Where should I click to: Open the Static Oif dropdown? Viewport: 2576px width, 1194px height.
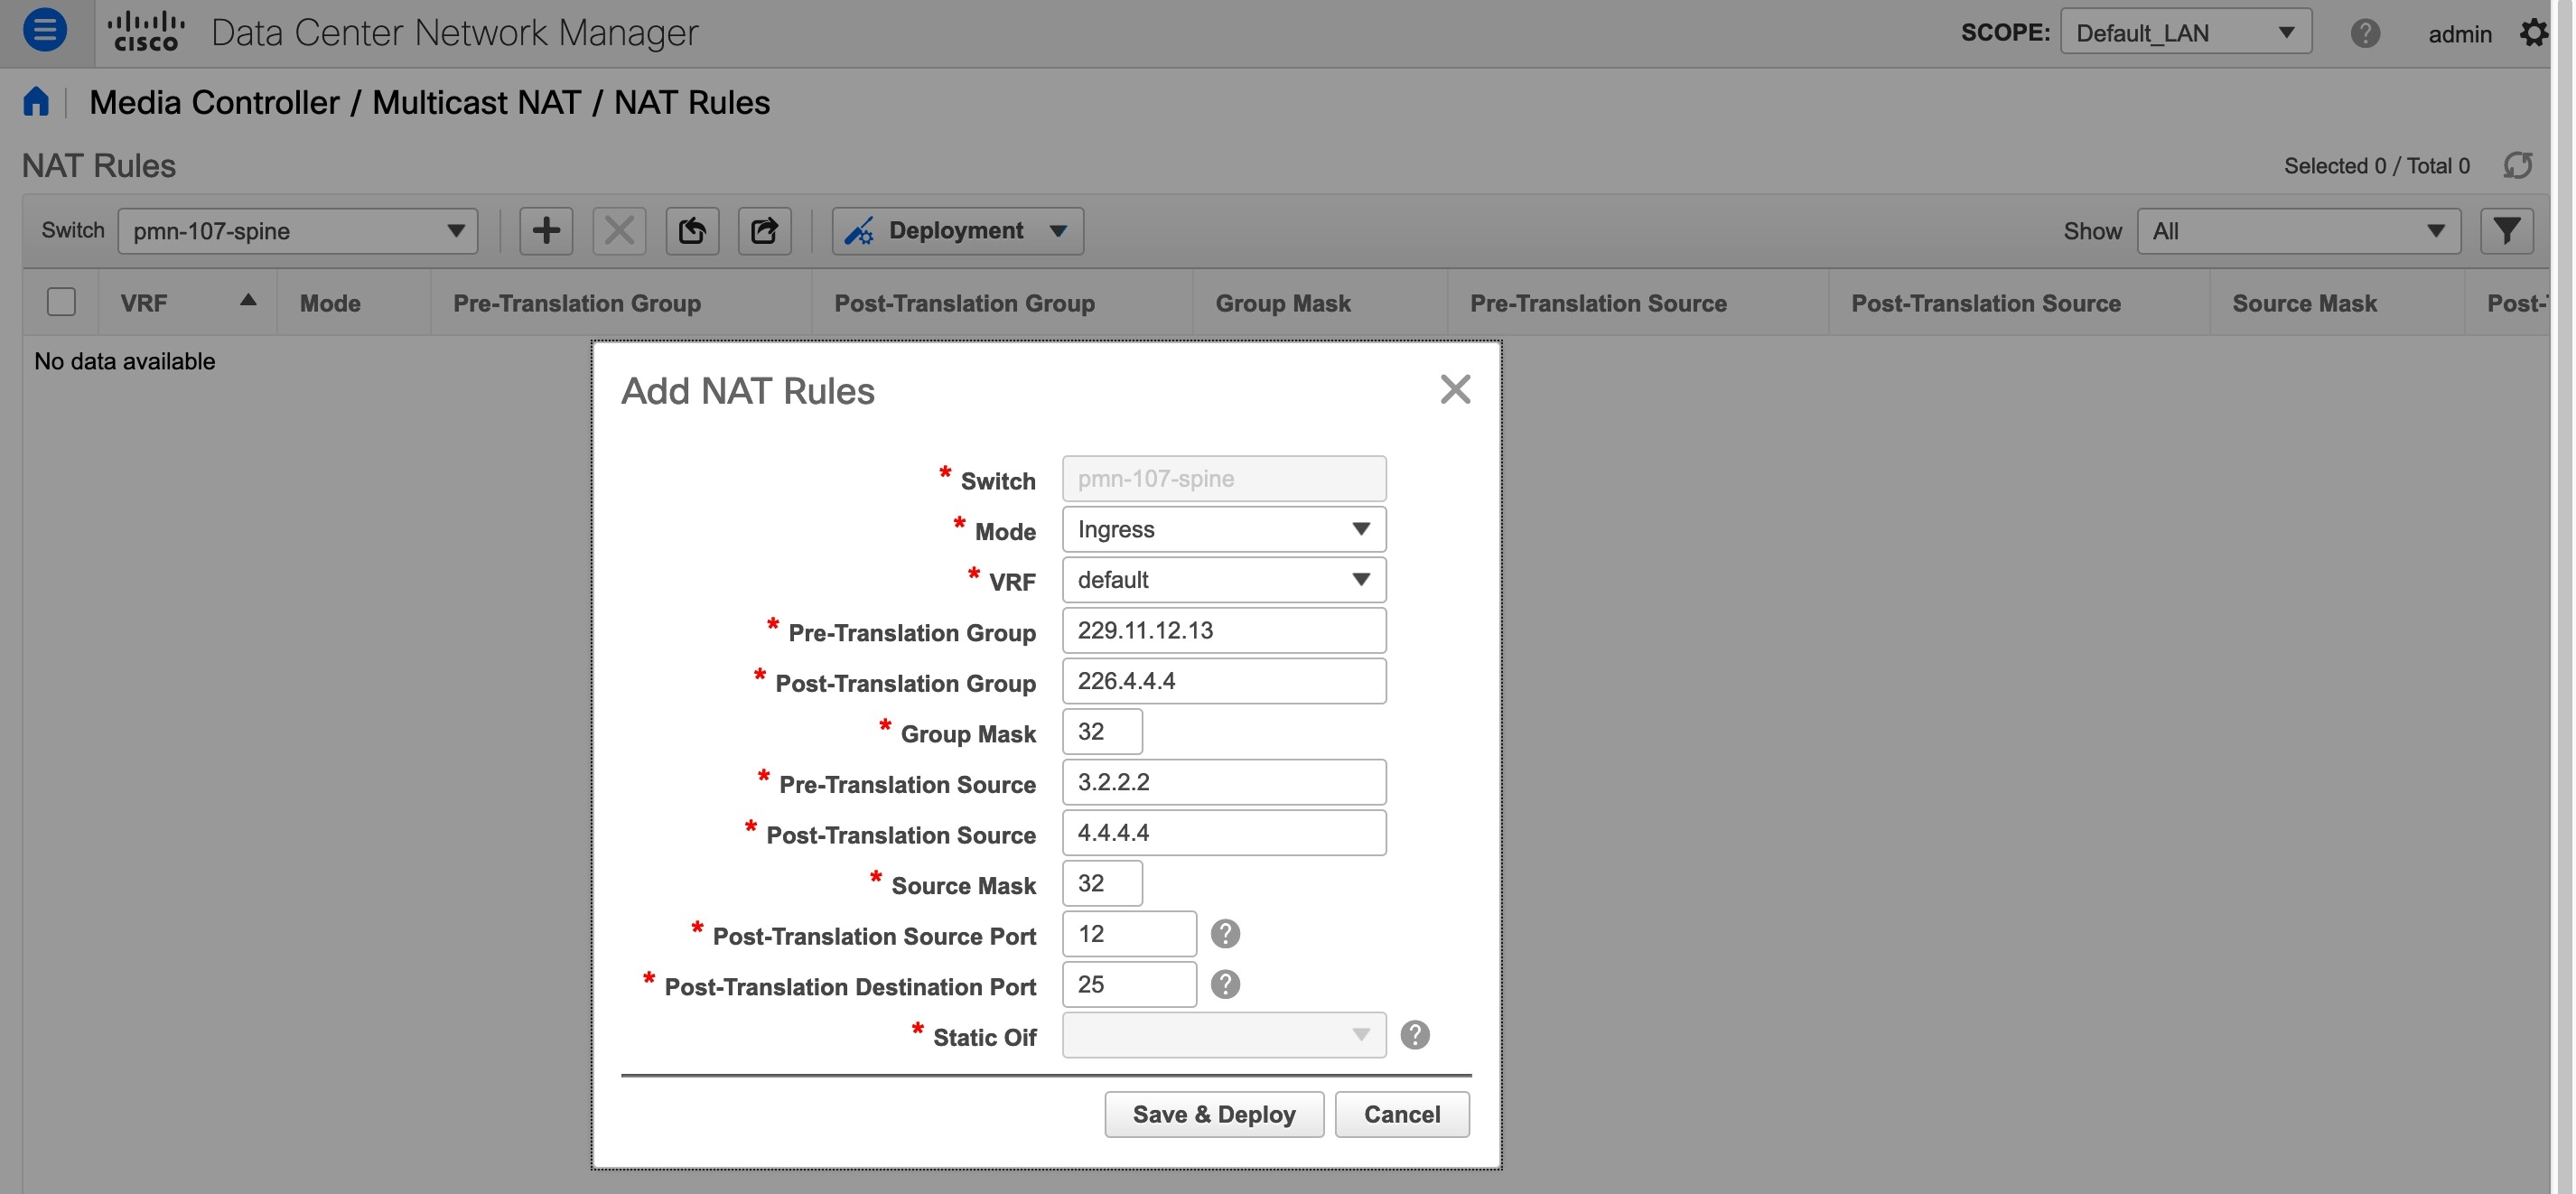coord(1224,1035)
